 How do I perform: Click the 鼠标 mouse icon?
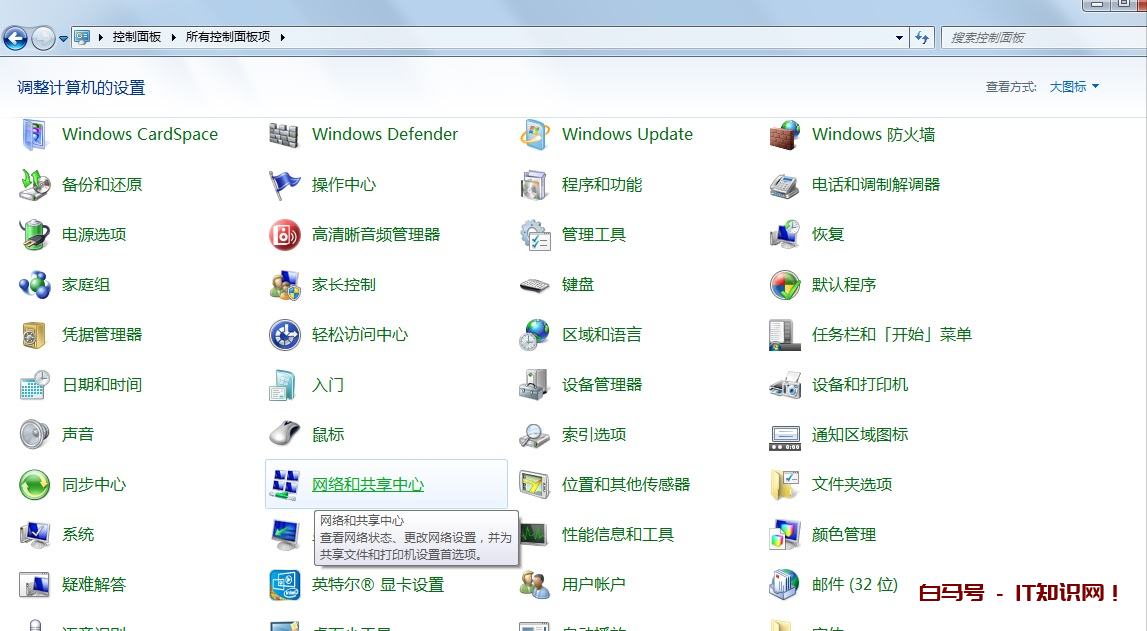tap(285, 435)
